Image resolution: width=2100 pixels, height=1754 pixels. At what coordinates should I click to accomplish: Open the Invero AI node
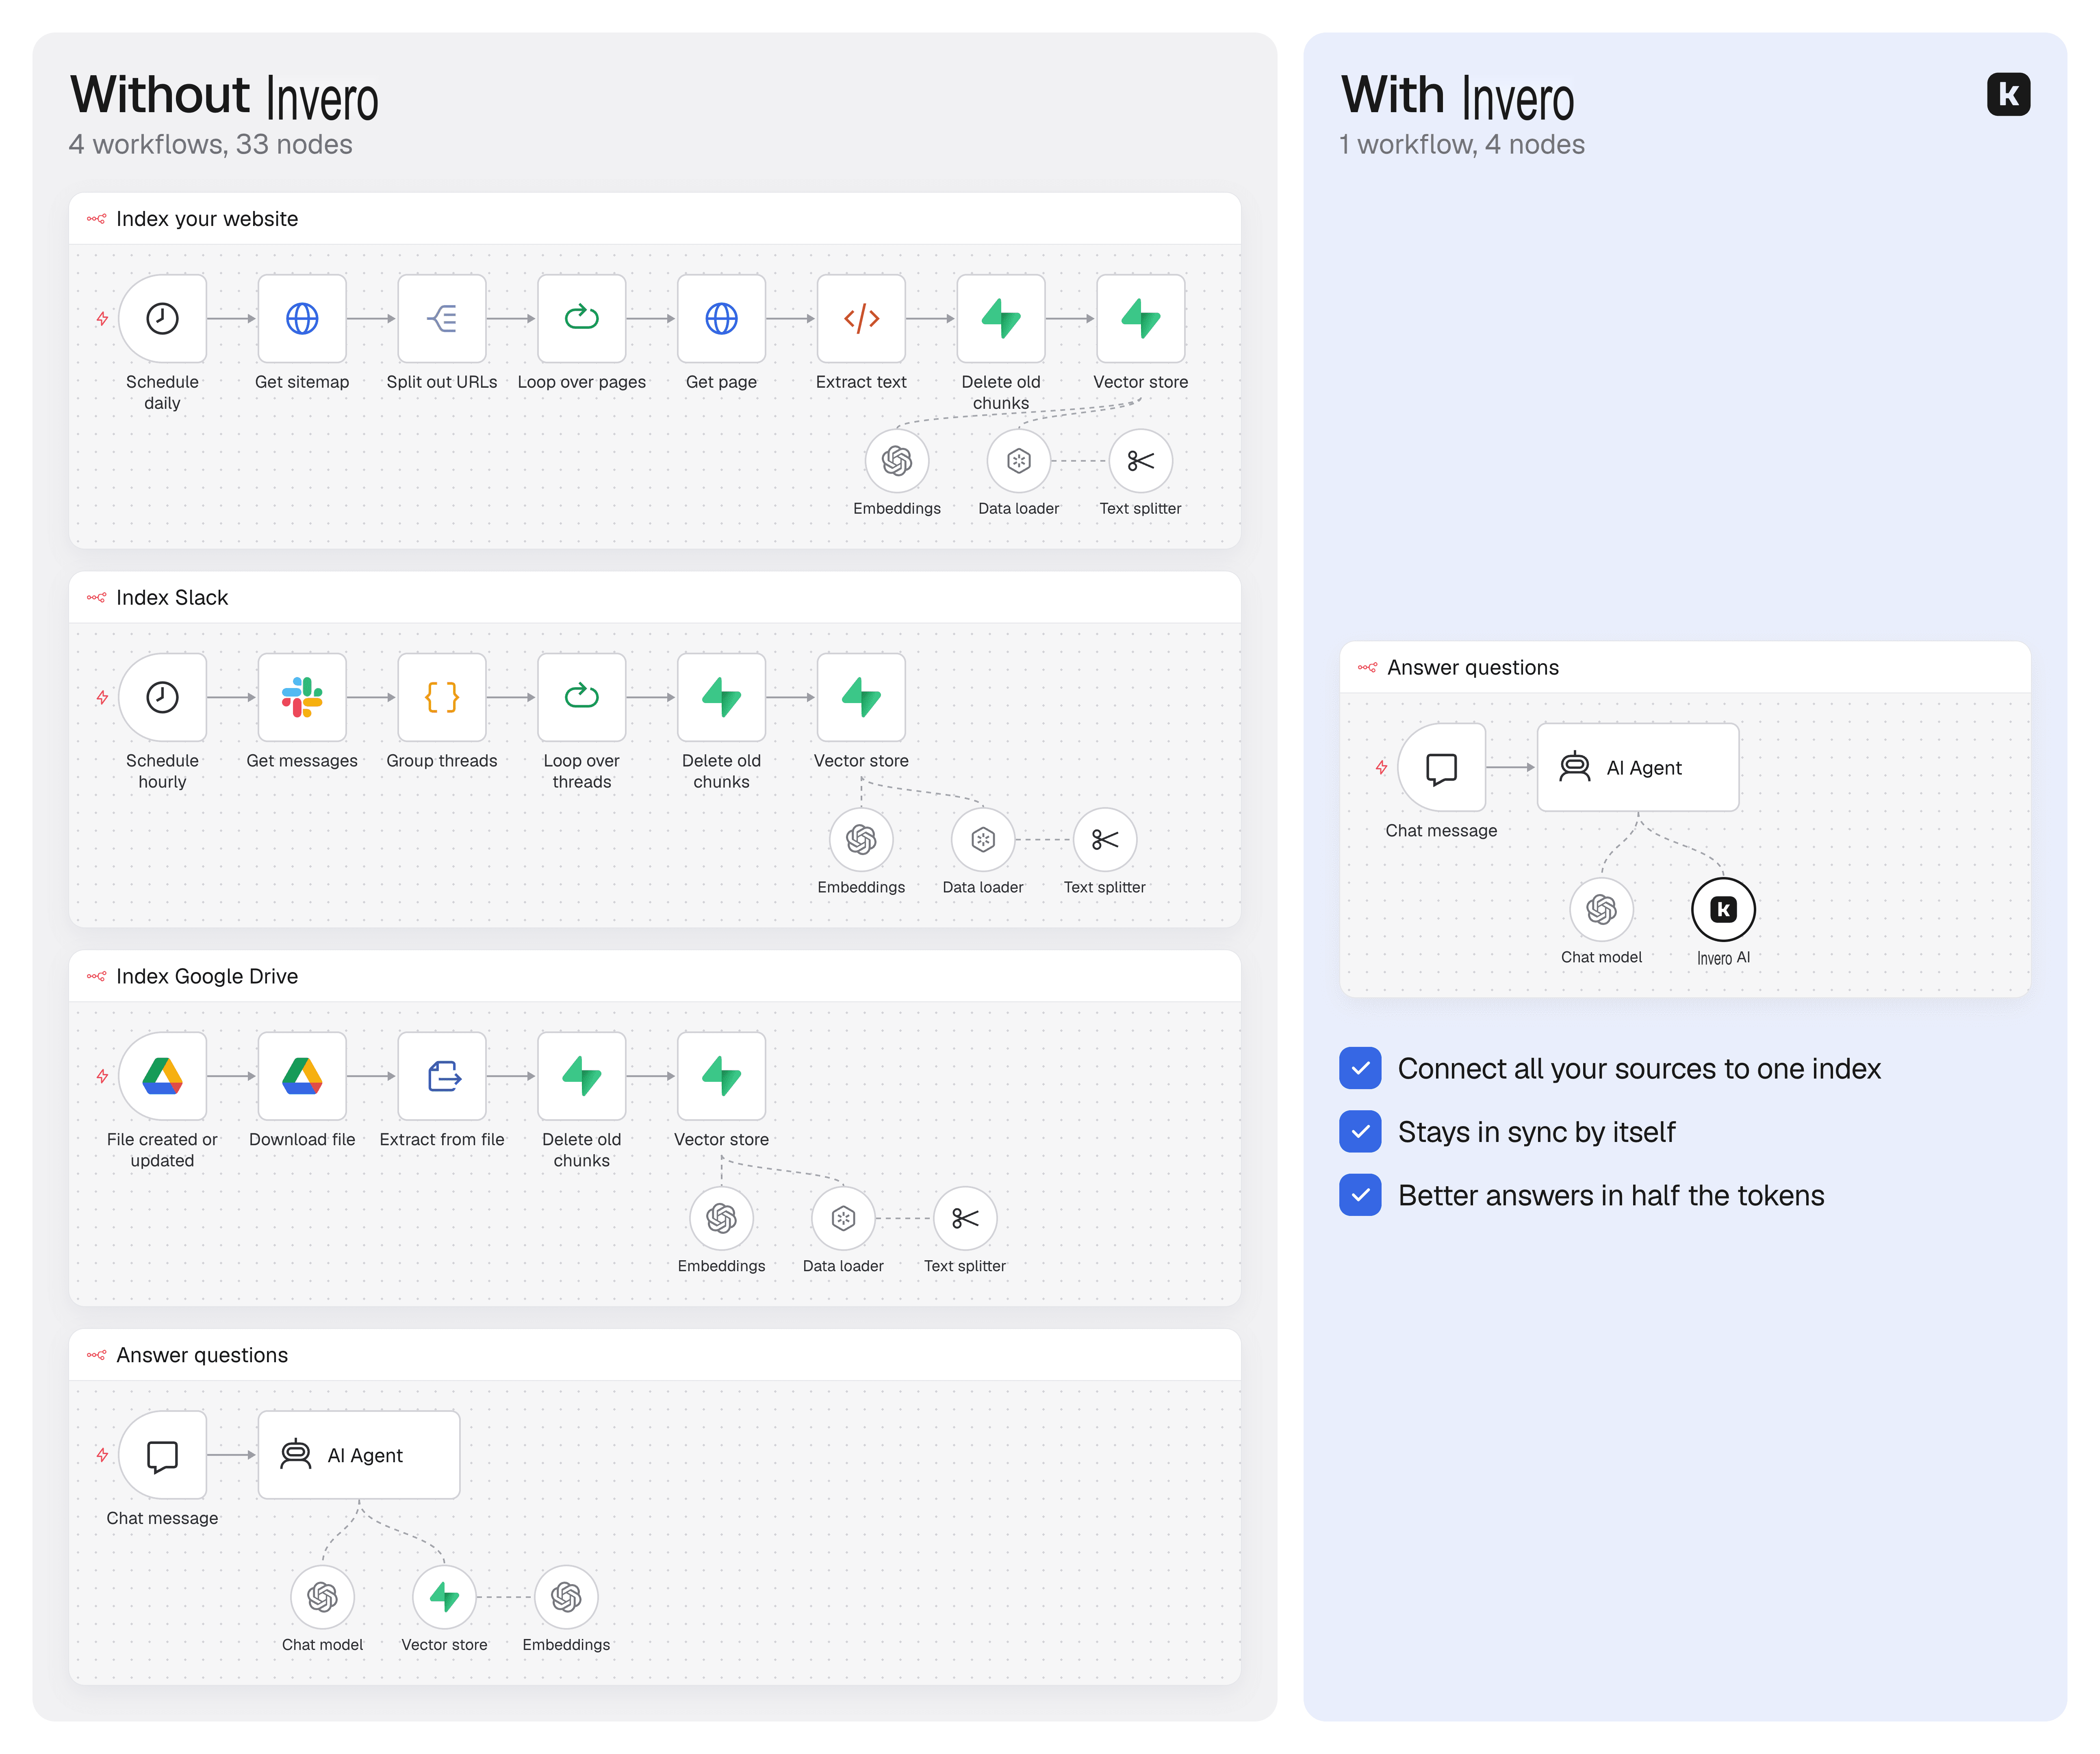(1723, 910)
